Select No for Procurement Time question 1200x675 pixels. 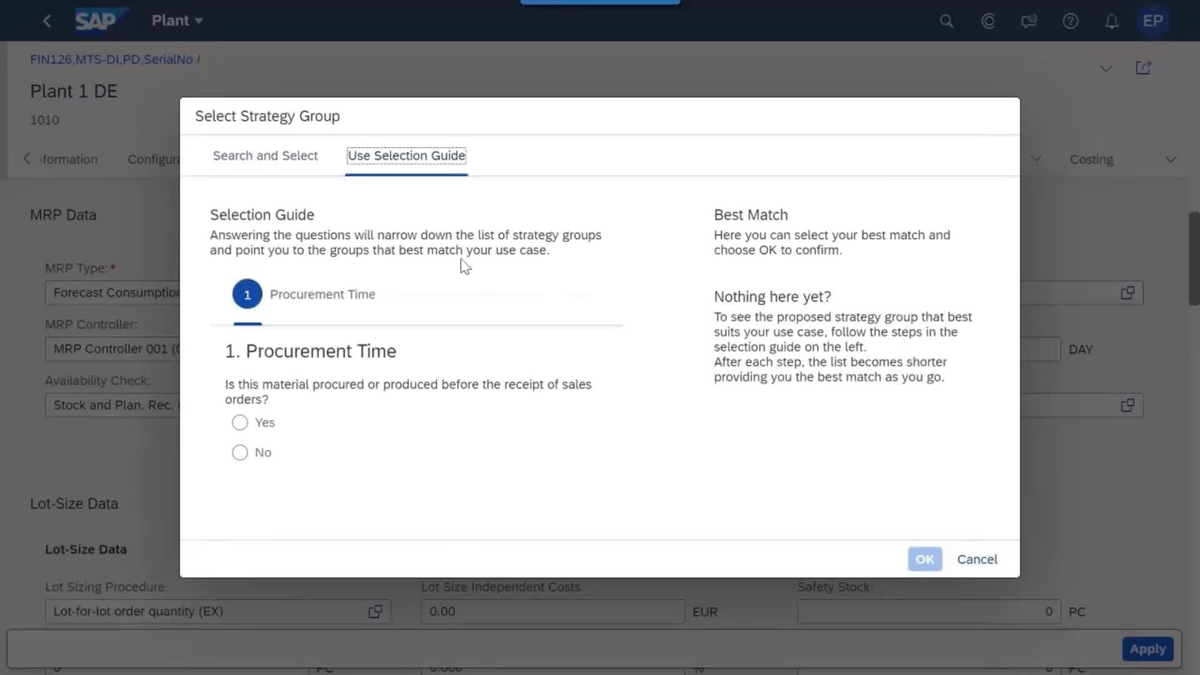240,452
